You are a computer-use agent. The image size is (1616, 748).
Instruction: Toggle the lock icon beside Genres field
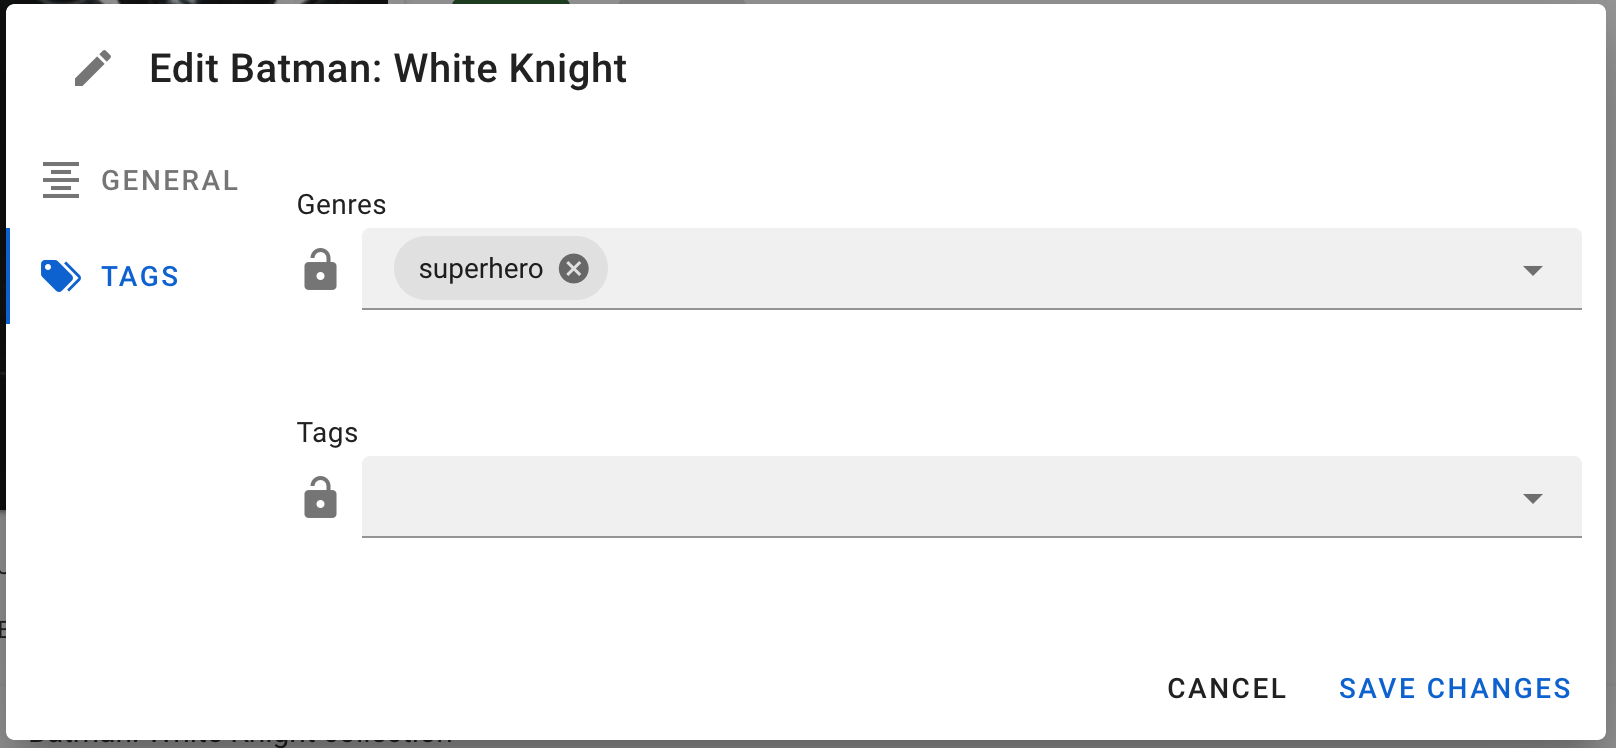coord(320,270)
